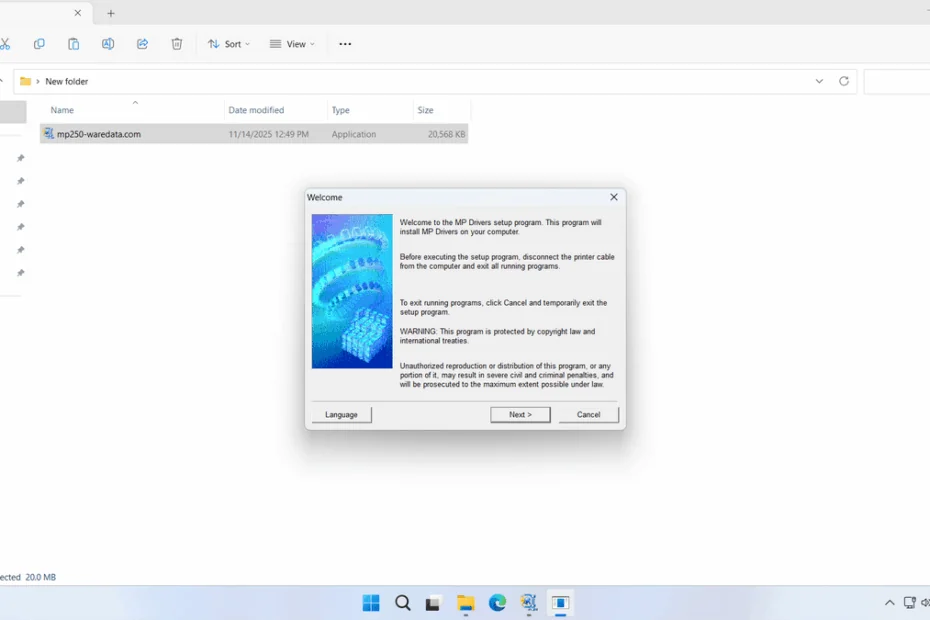Click the Paste clipboard icon
Image resolution: width=930 pixels, height=620 pixels.
pyautogui.click(x=73, y=44)
